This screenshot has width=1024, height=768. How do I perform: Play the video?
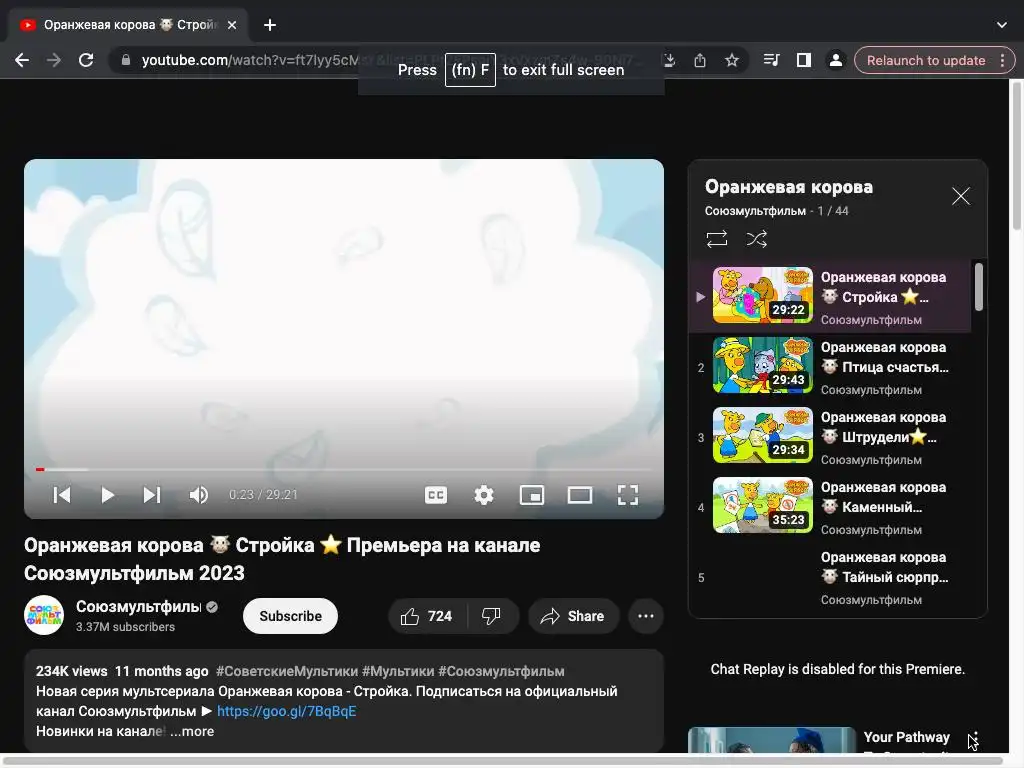pos(108,495)
